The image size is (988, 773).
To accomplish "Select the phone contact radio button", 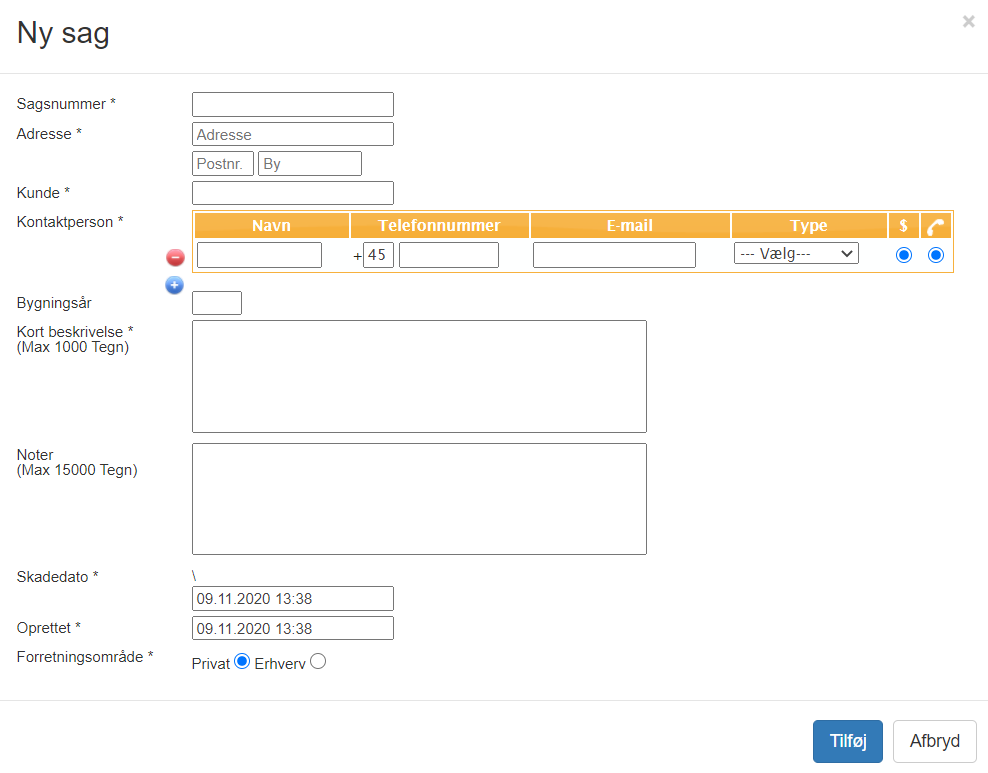I will coord(936,255).
